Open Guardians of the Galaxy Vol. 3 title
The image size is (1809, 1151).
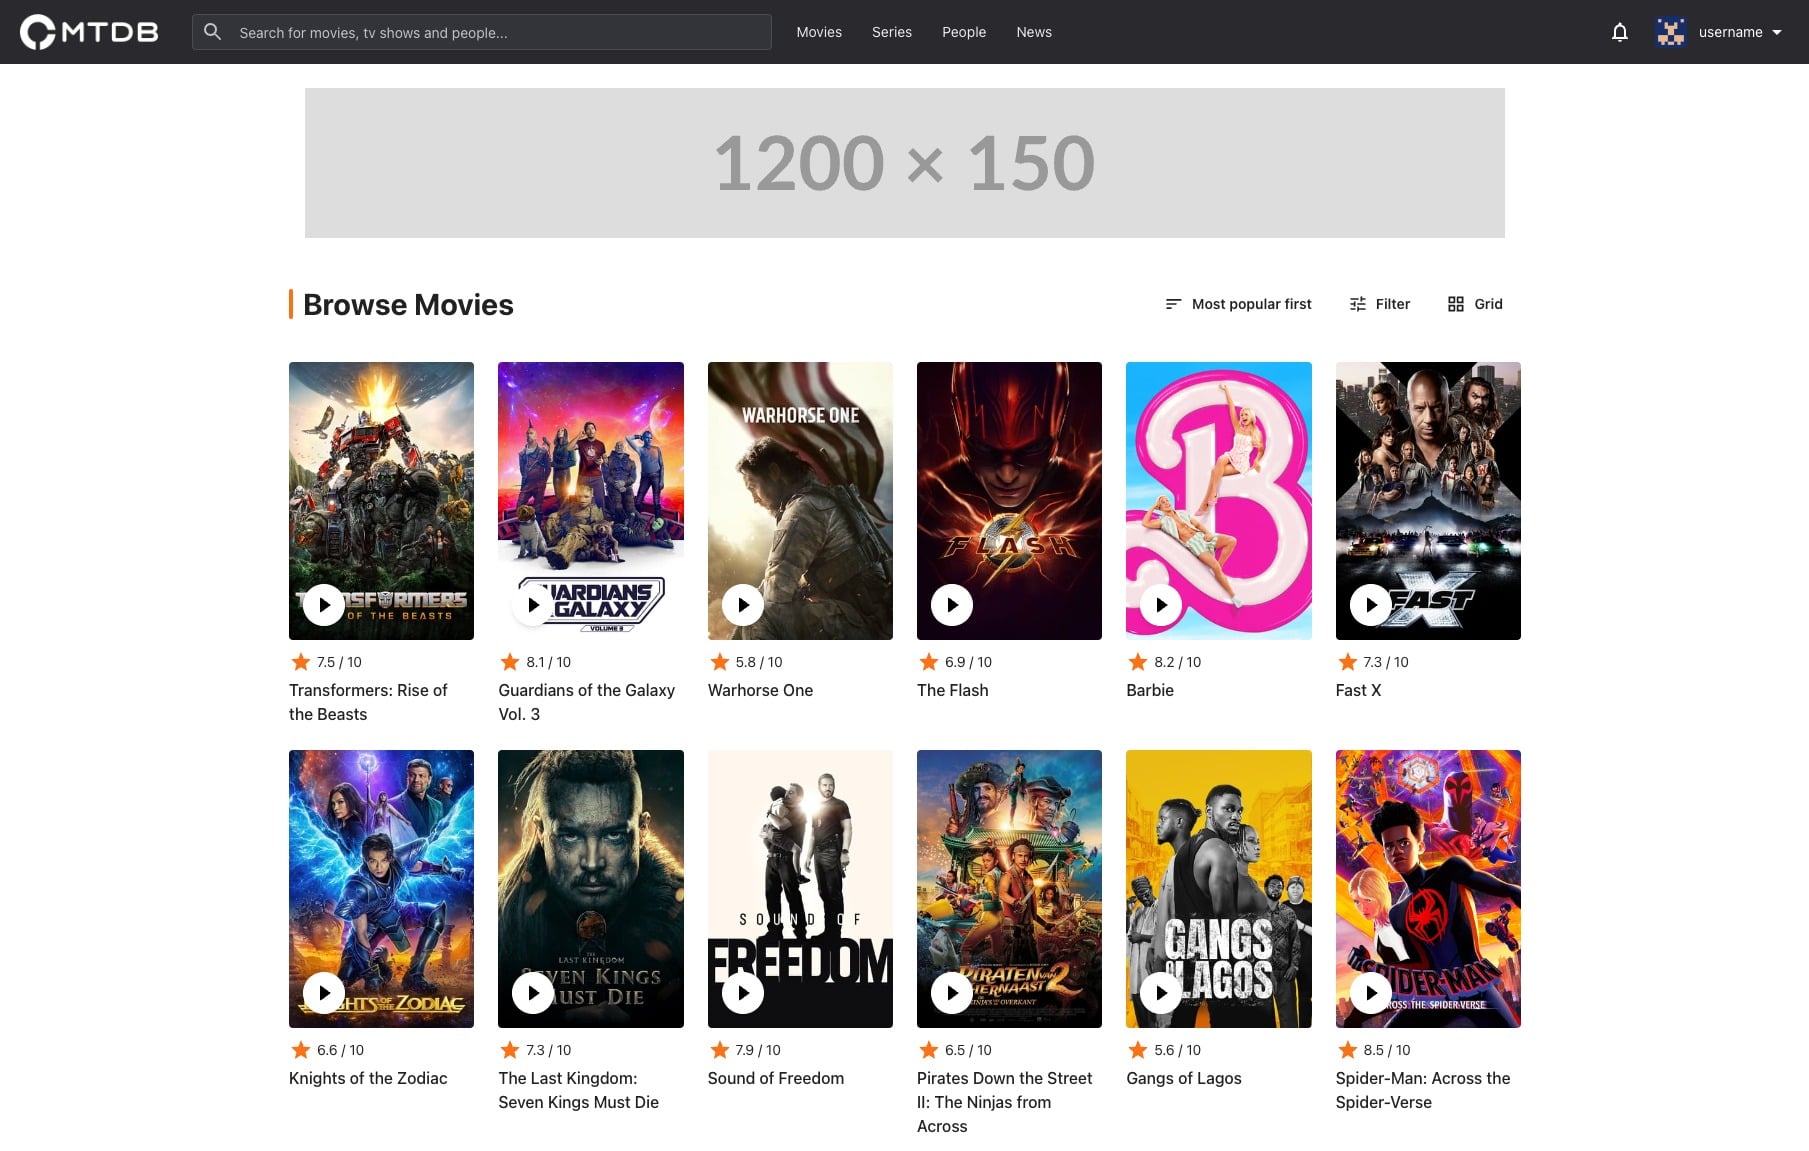[x=586, y=702]
